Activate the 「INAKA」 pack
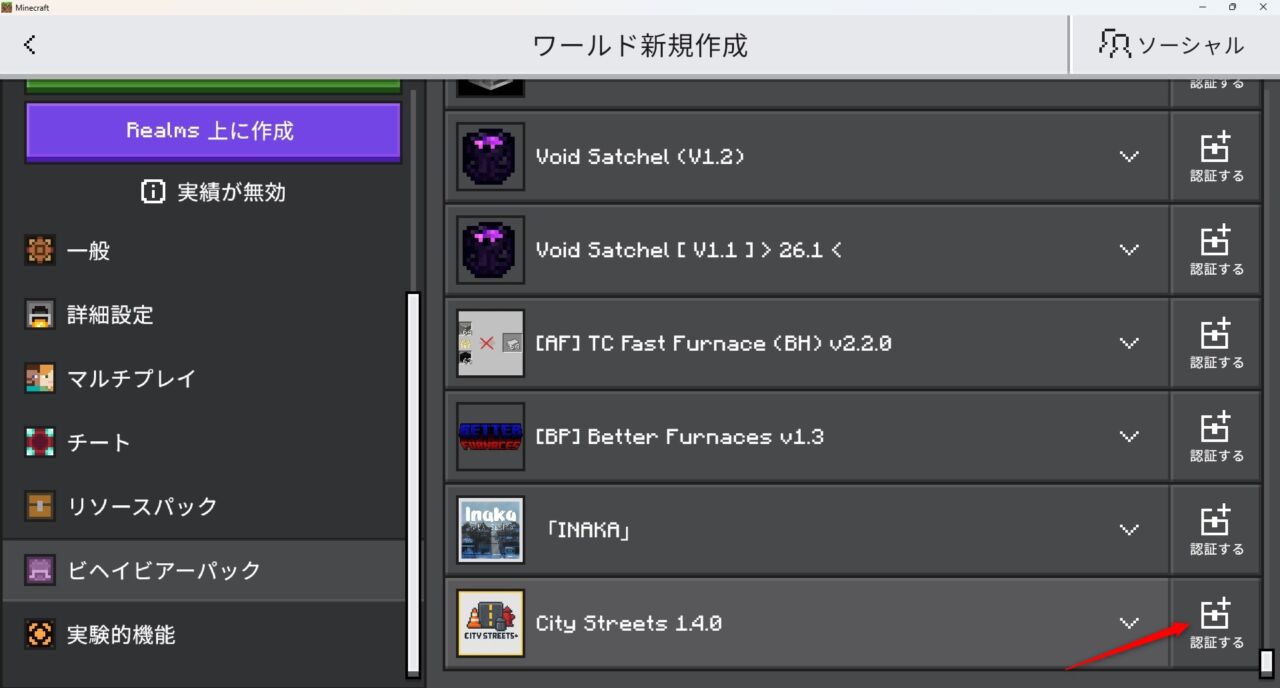1280x688 pixels. point(1216,530)
